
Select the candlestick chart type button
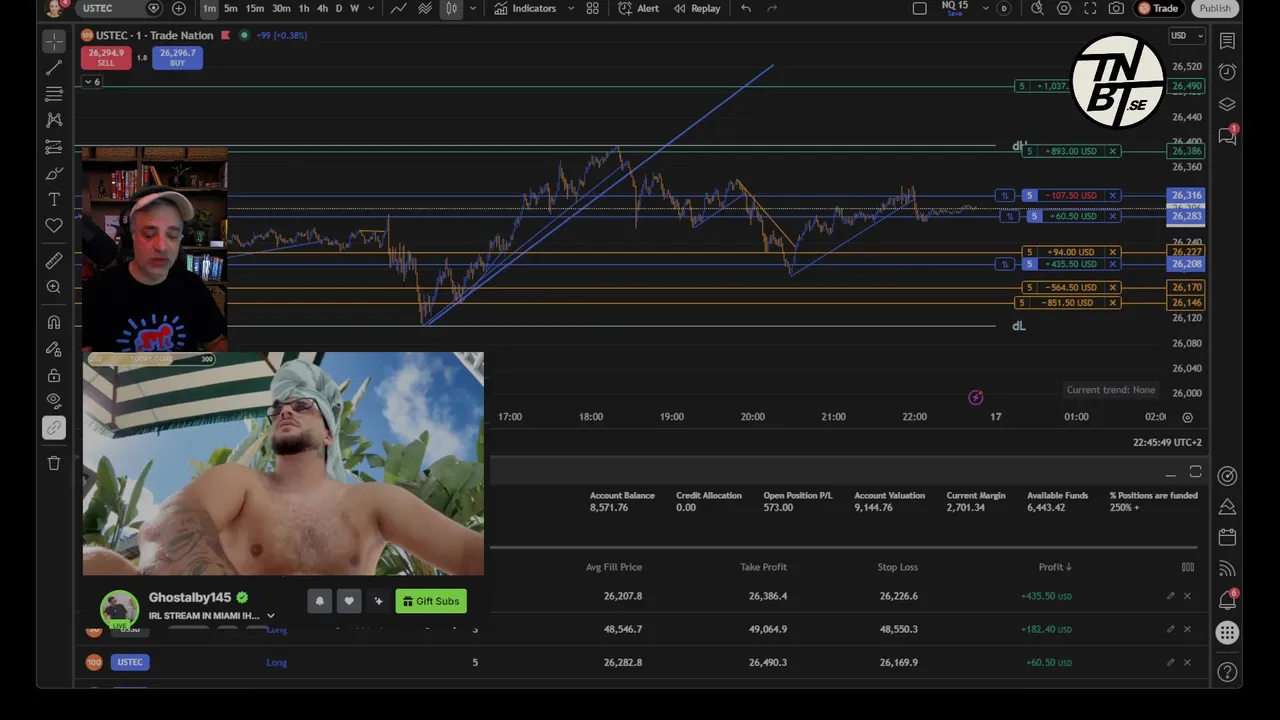[x=451, y=8]
